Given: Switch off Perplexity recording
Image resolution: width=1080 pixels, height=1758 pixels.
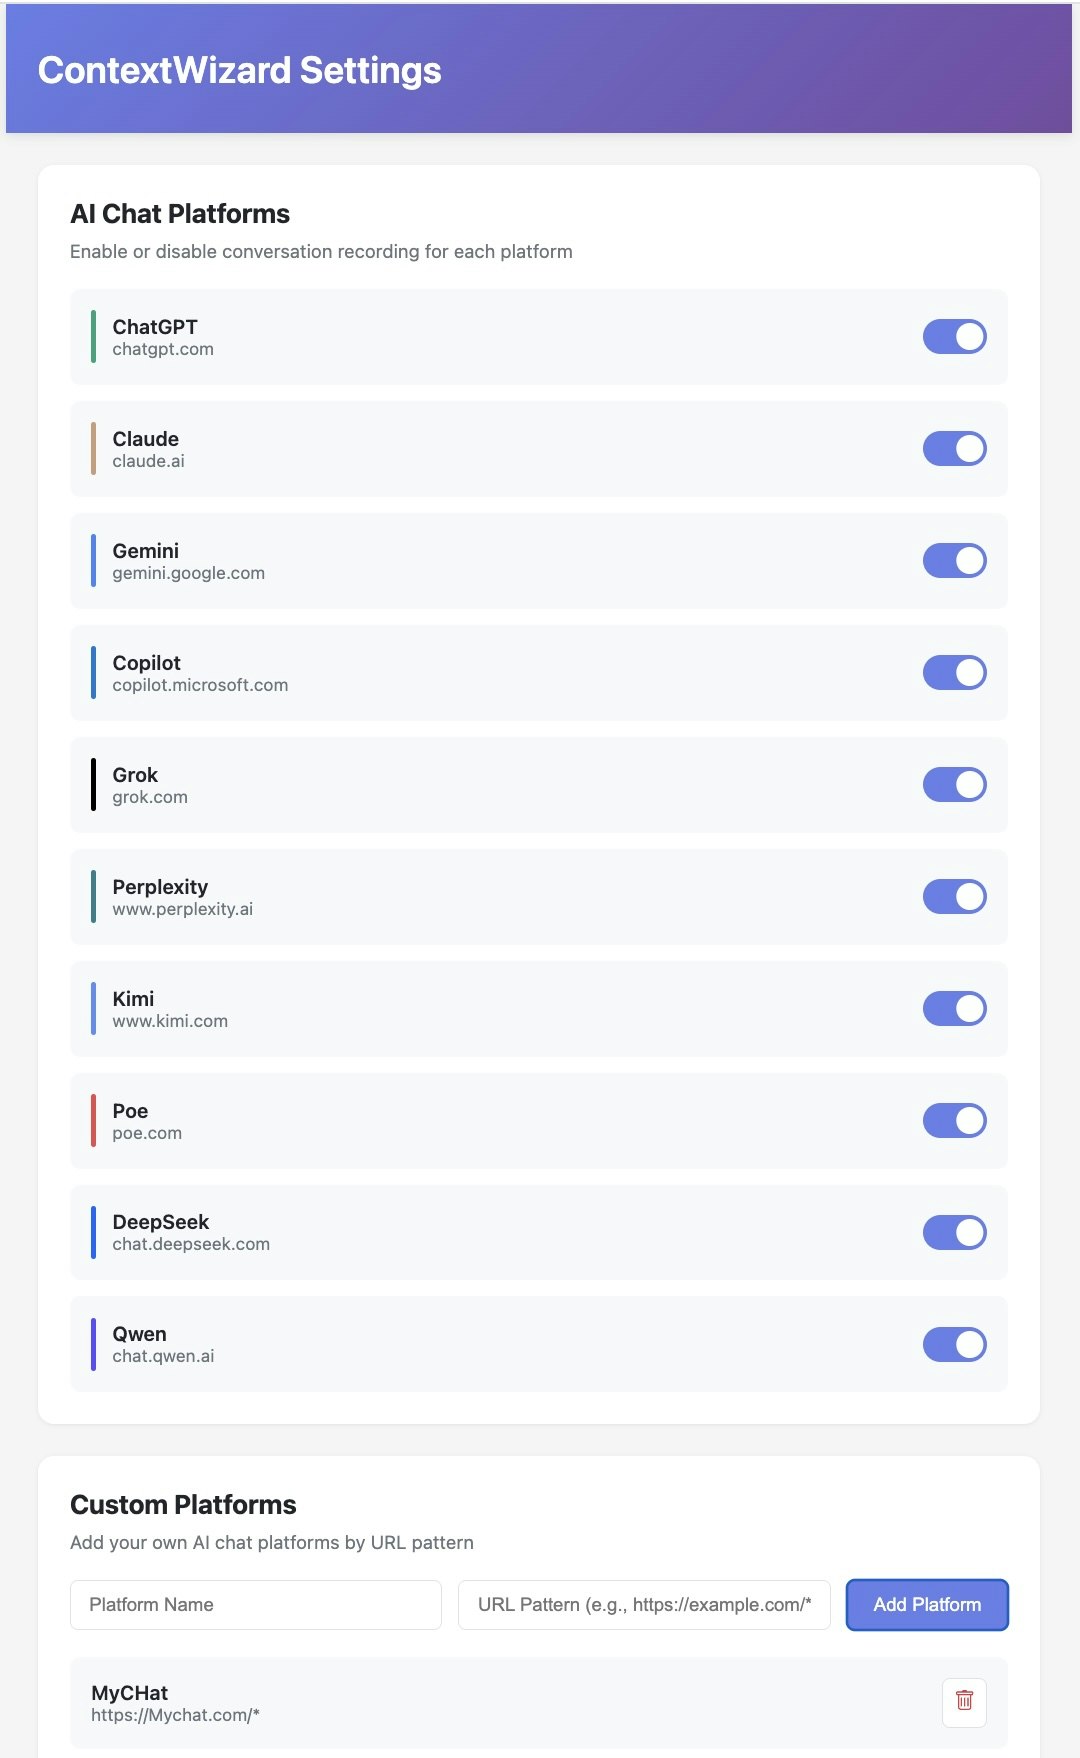Looking at the screenshot, I should point(953,896).
